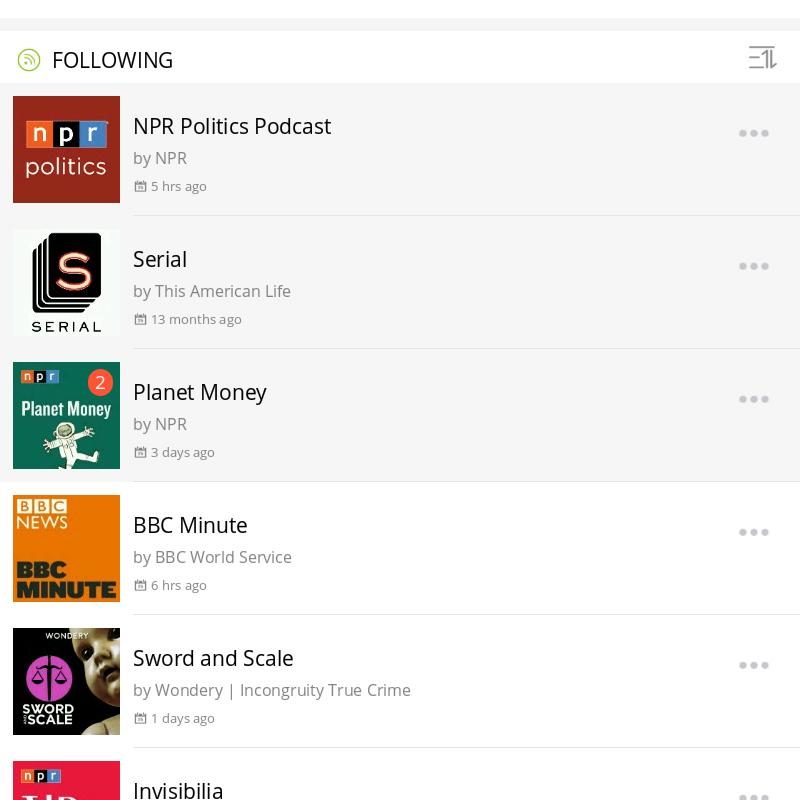The height and width of the screenshot is (800, 800).
Task: Click calendar icon next to 13 months ago
Action: pyautogui.click(x=140, y=319)
